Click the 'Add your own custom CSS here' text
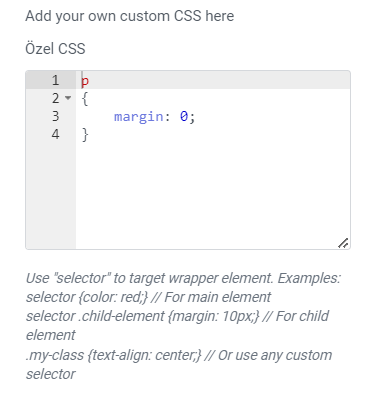The height and width of the screenshot is (403, 372). [130, 16]
